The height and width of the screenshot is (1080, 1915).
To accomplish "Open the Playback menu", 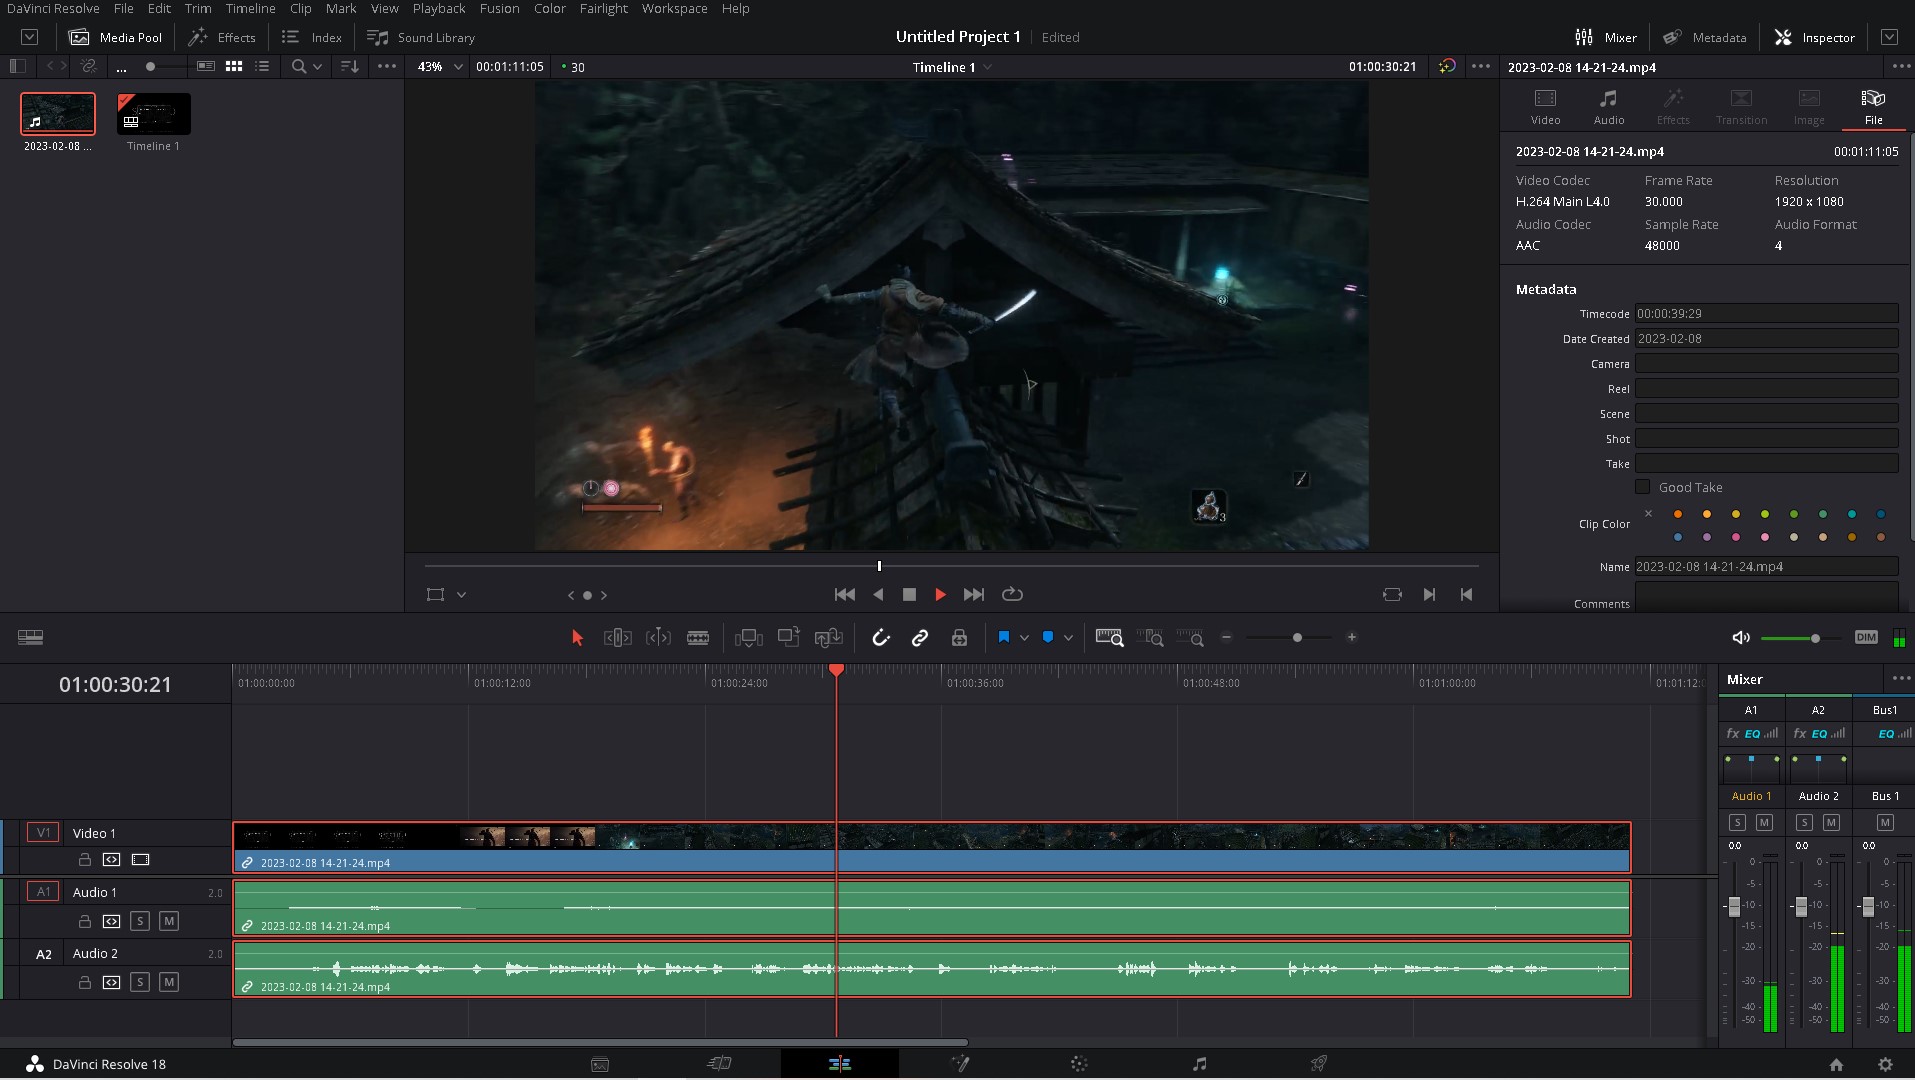I will point(439,8).
